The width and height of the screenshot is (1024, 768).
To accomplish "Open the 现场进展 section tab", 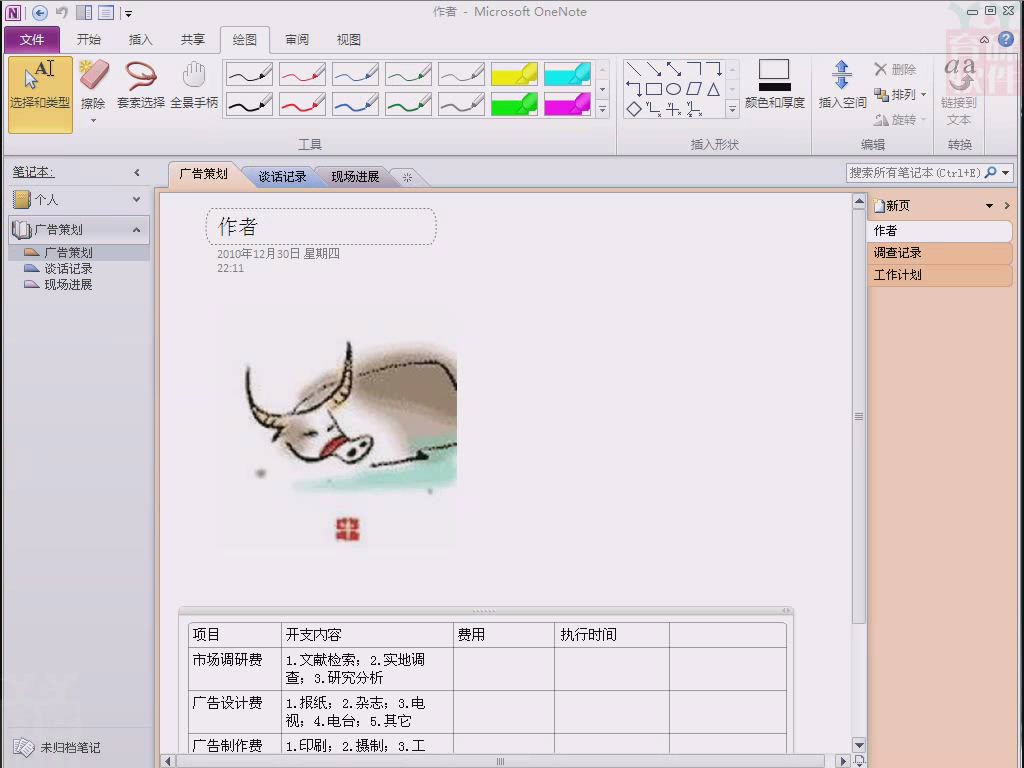I will tap(355, 176).
